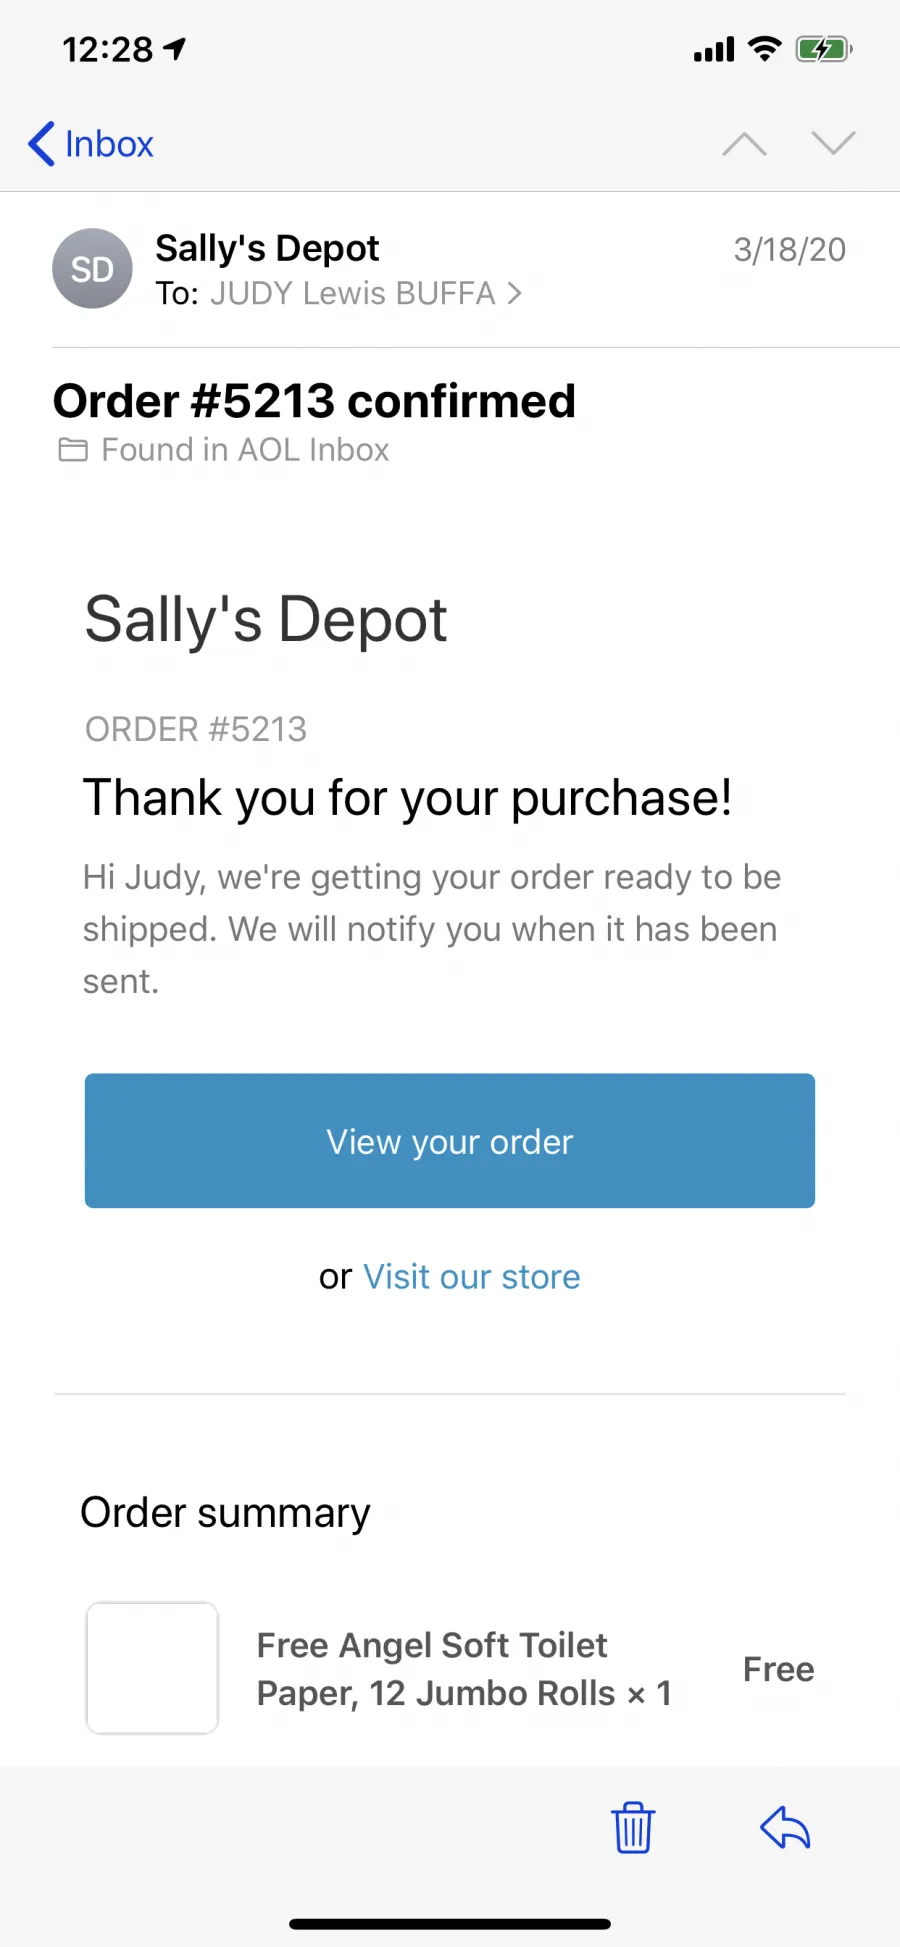Tap sender name Sally's Depot
Viewport: 900px width, 1947px height.
click(x=267, y=248)
